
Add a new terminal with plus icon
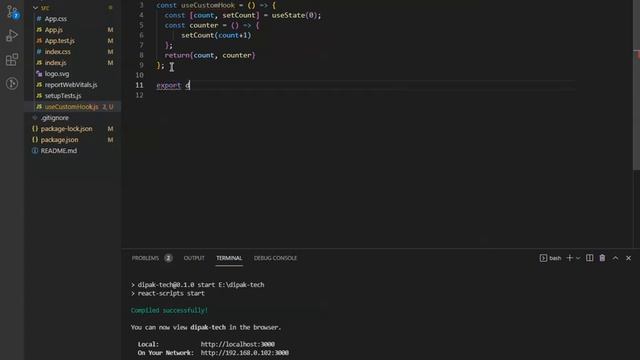tap(570, 258)
